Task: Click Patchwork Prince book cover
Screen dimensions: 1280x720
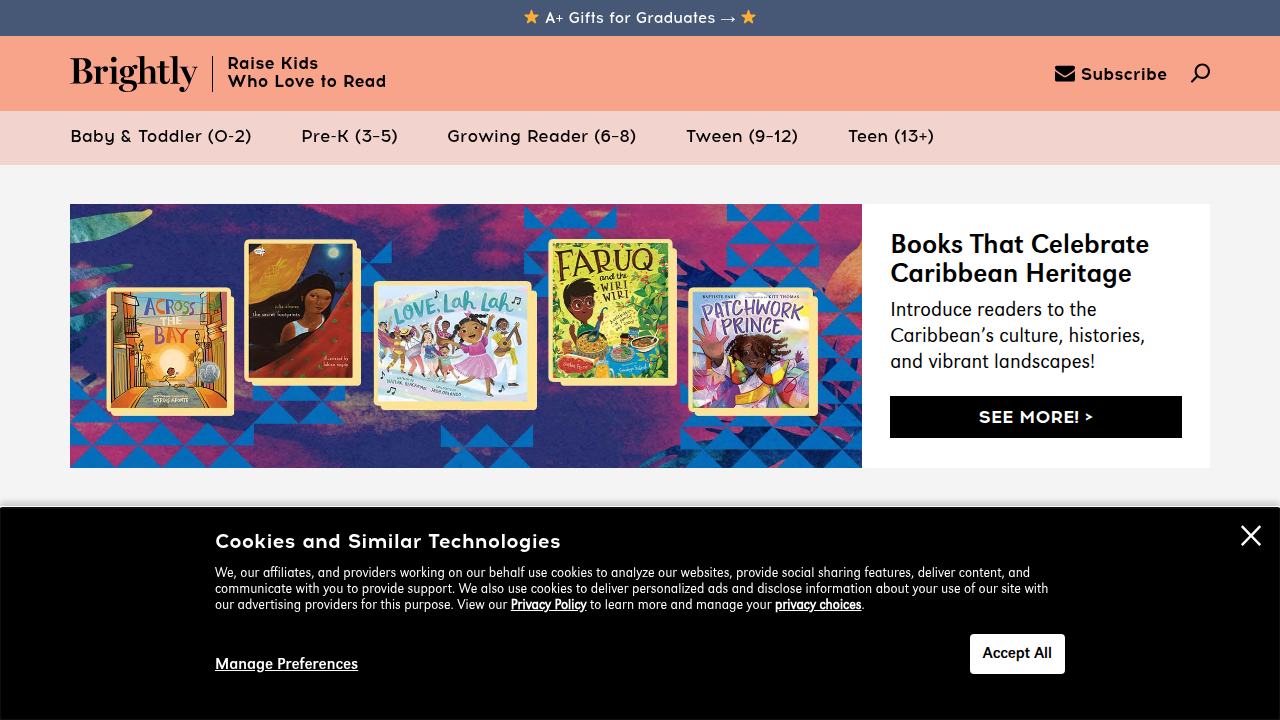Action: pyautogui.click(x=753, y=351)
